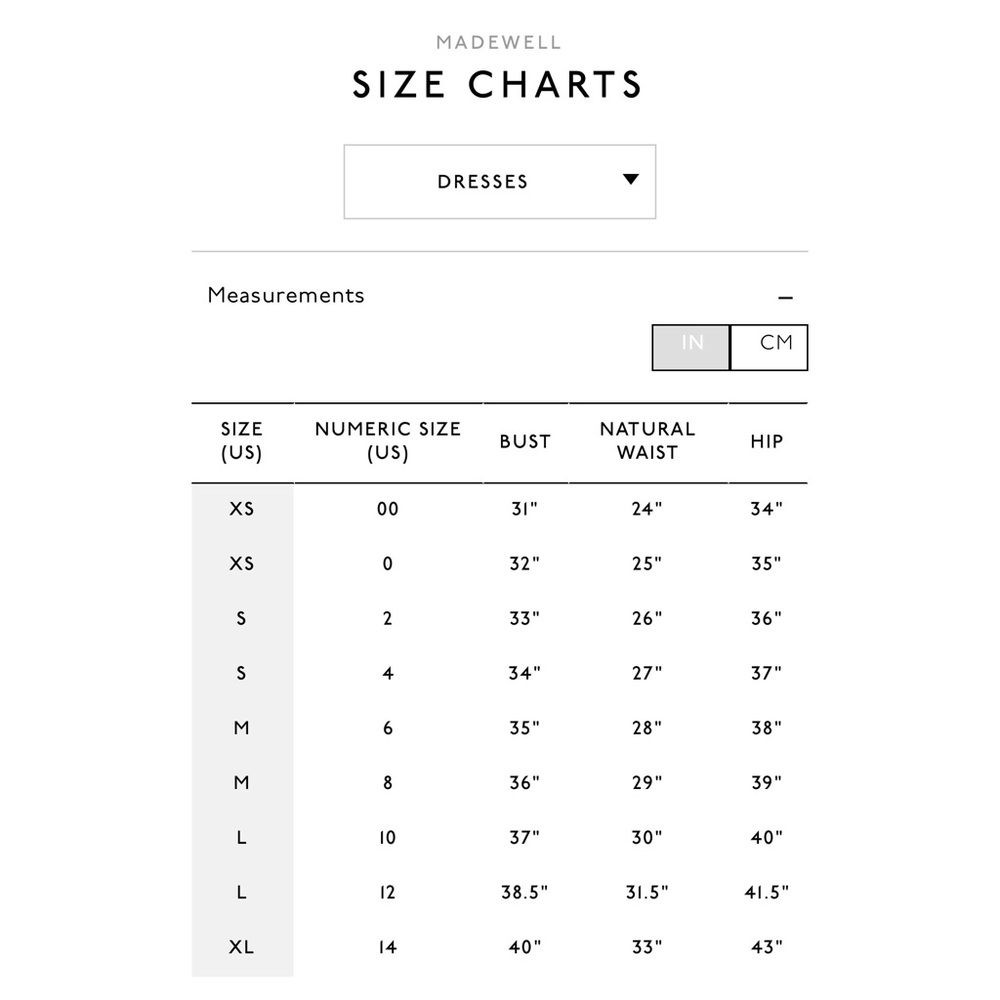The width and height of the screenshot is (1000, 1000).
Task: Select the XL size row label
Action: point(242,947)
